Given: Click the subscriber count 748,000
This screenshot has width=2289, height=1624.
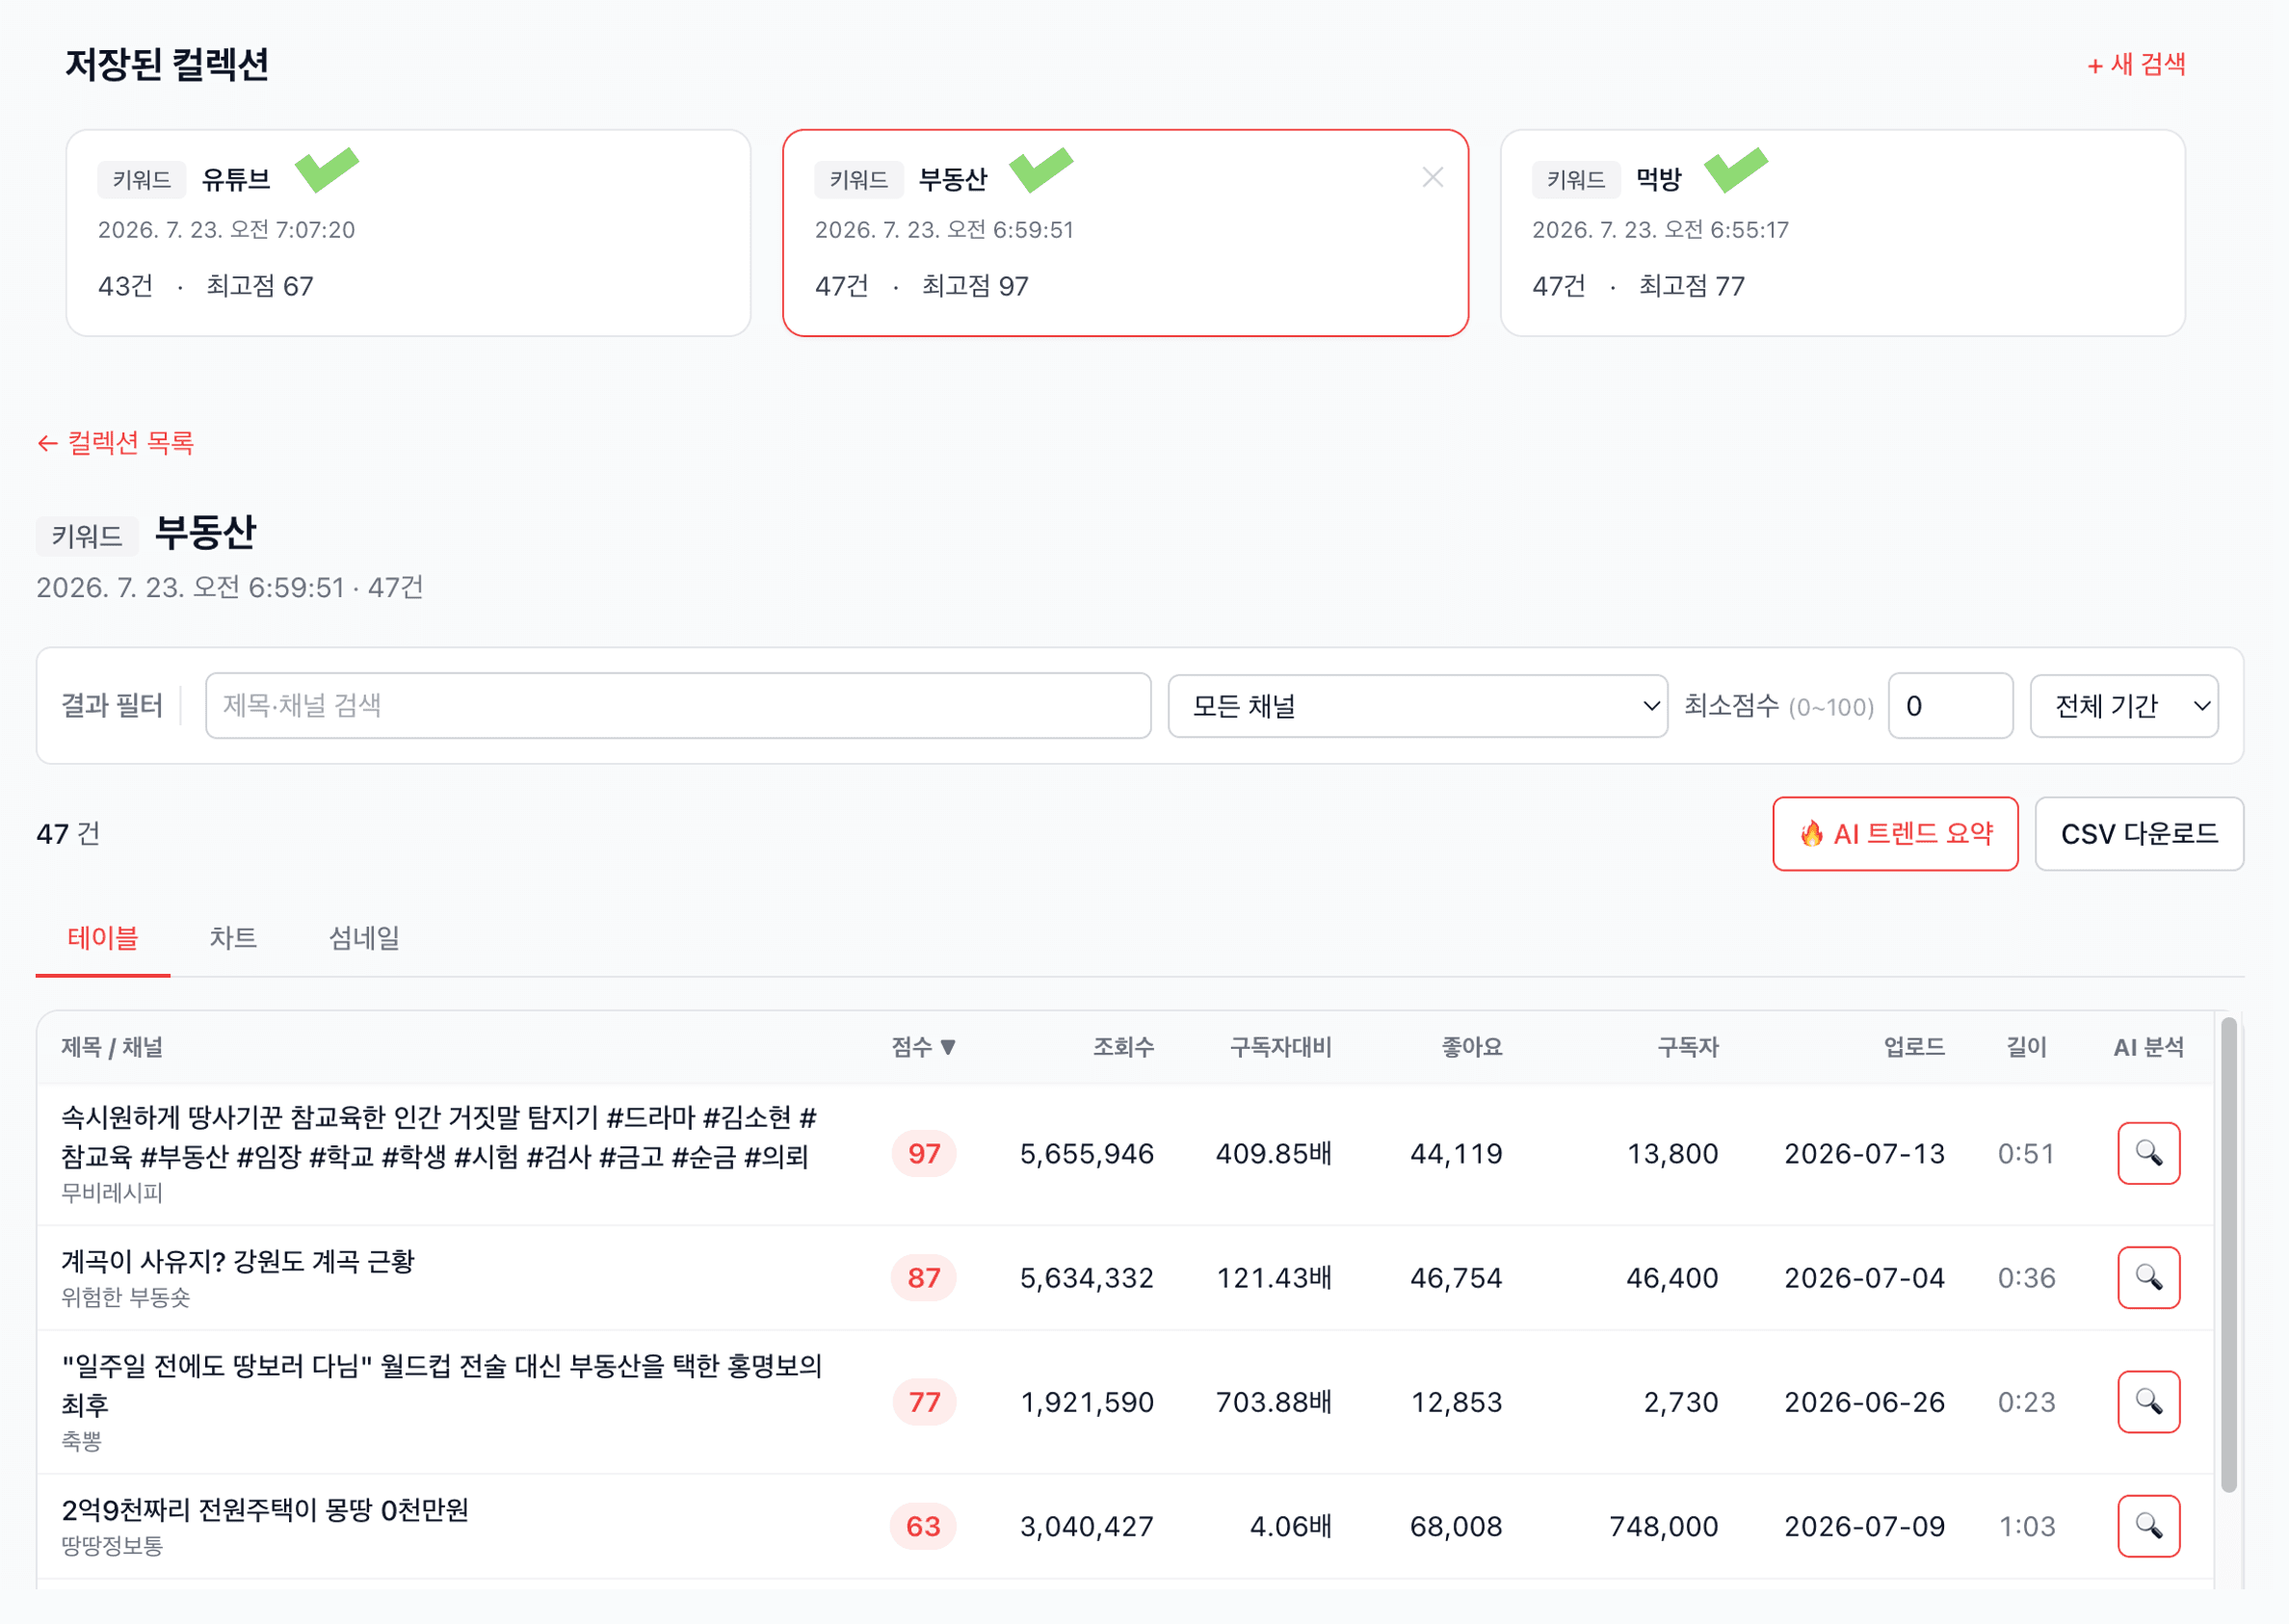Looking at the screenshot, I should (1664, 1526).
